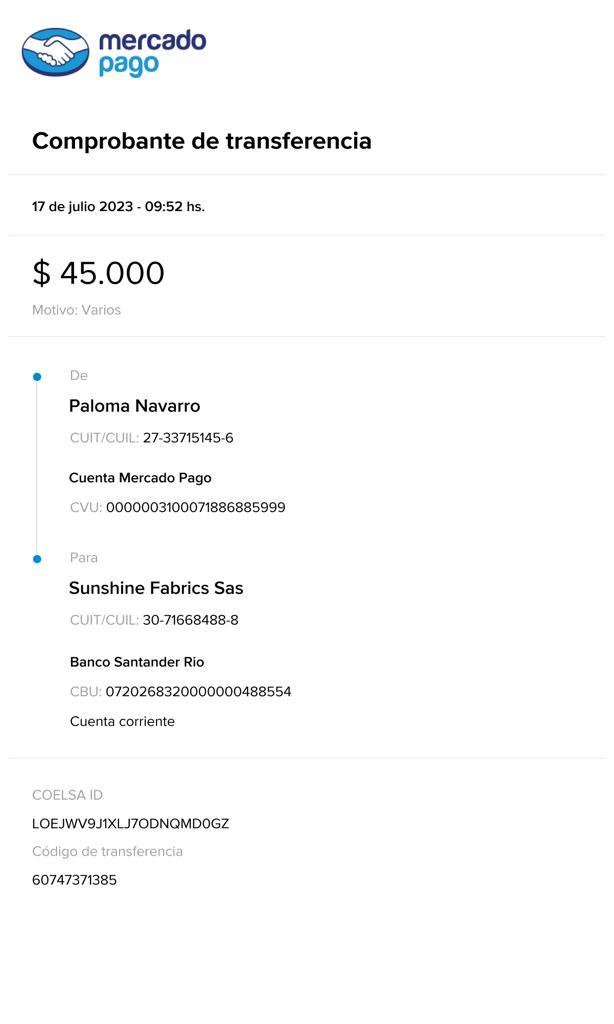Screen dimensions: 614x1024
Task: Click the mercado pago wordmark text
Action: tap(152, 53)
